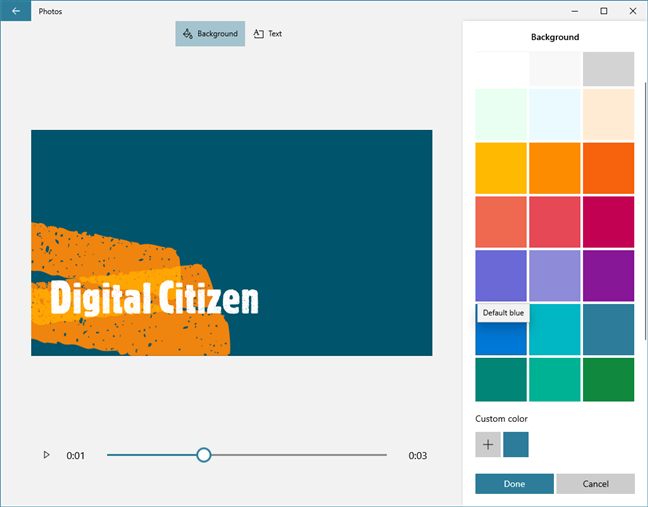Pick the crimson magenta swatch
The width and height of the screenshot is (648, 507).
tap(608, 222)
